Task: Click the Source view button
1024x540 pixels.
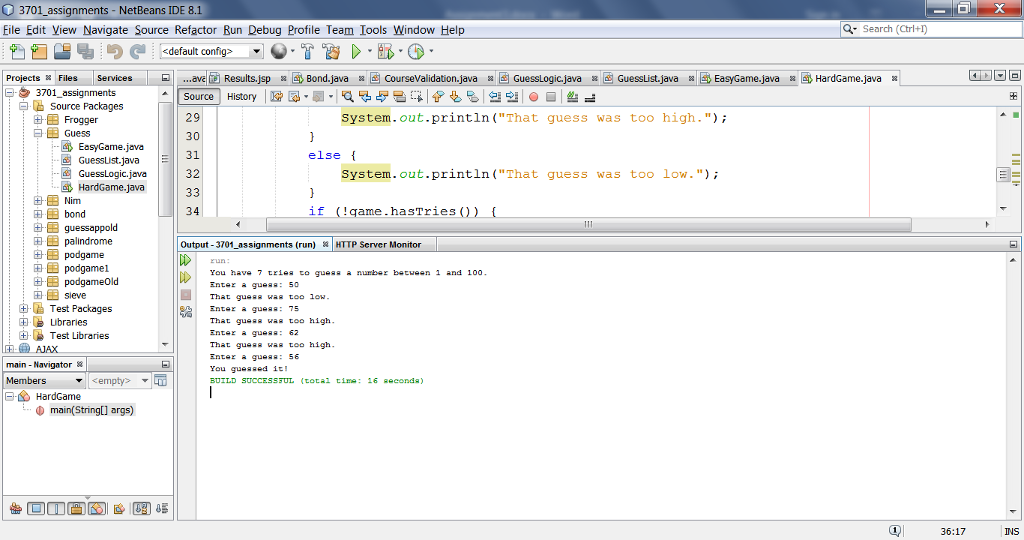Action: point(199,97)
